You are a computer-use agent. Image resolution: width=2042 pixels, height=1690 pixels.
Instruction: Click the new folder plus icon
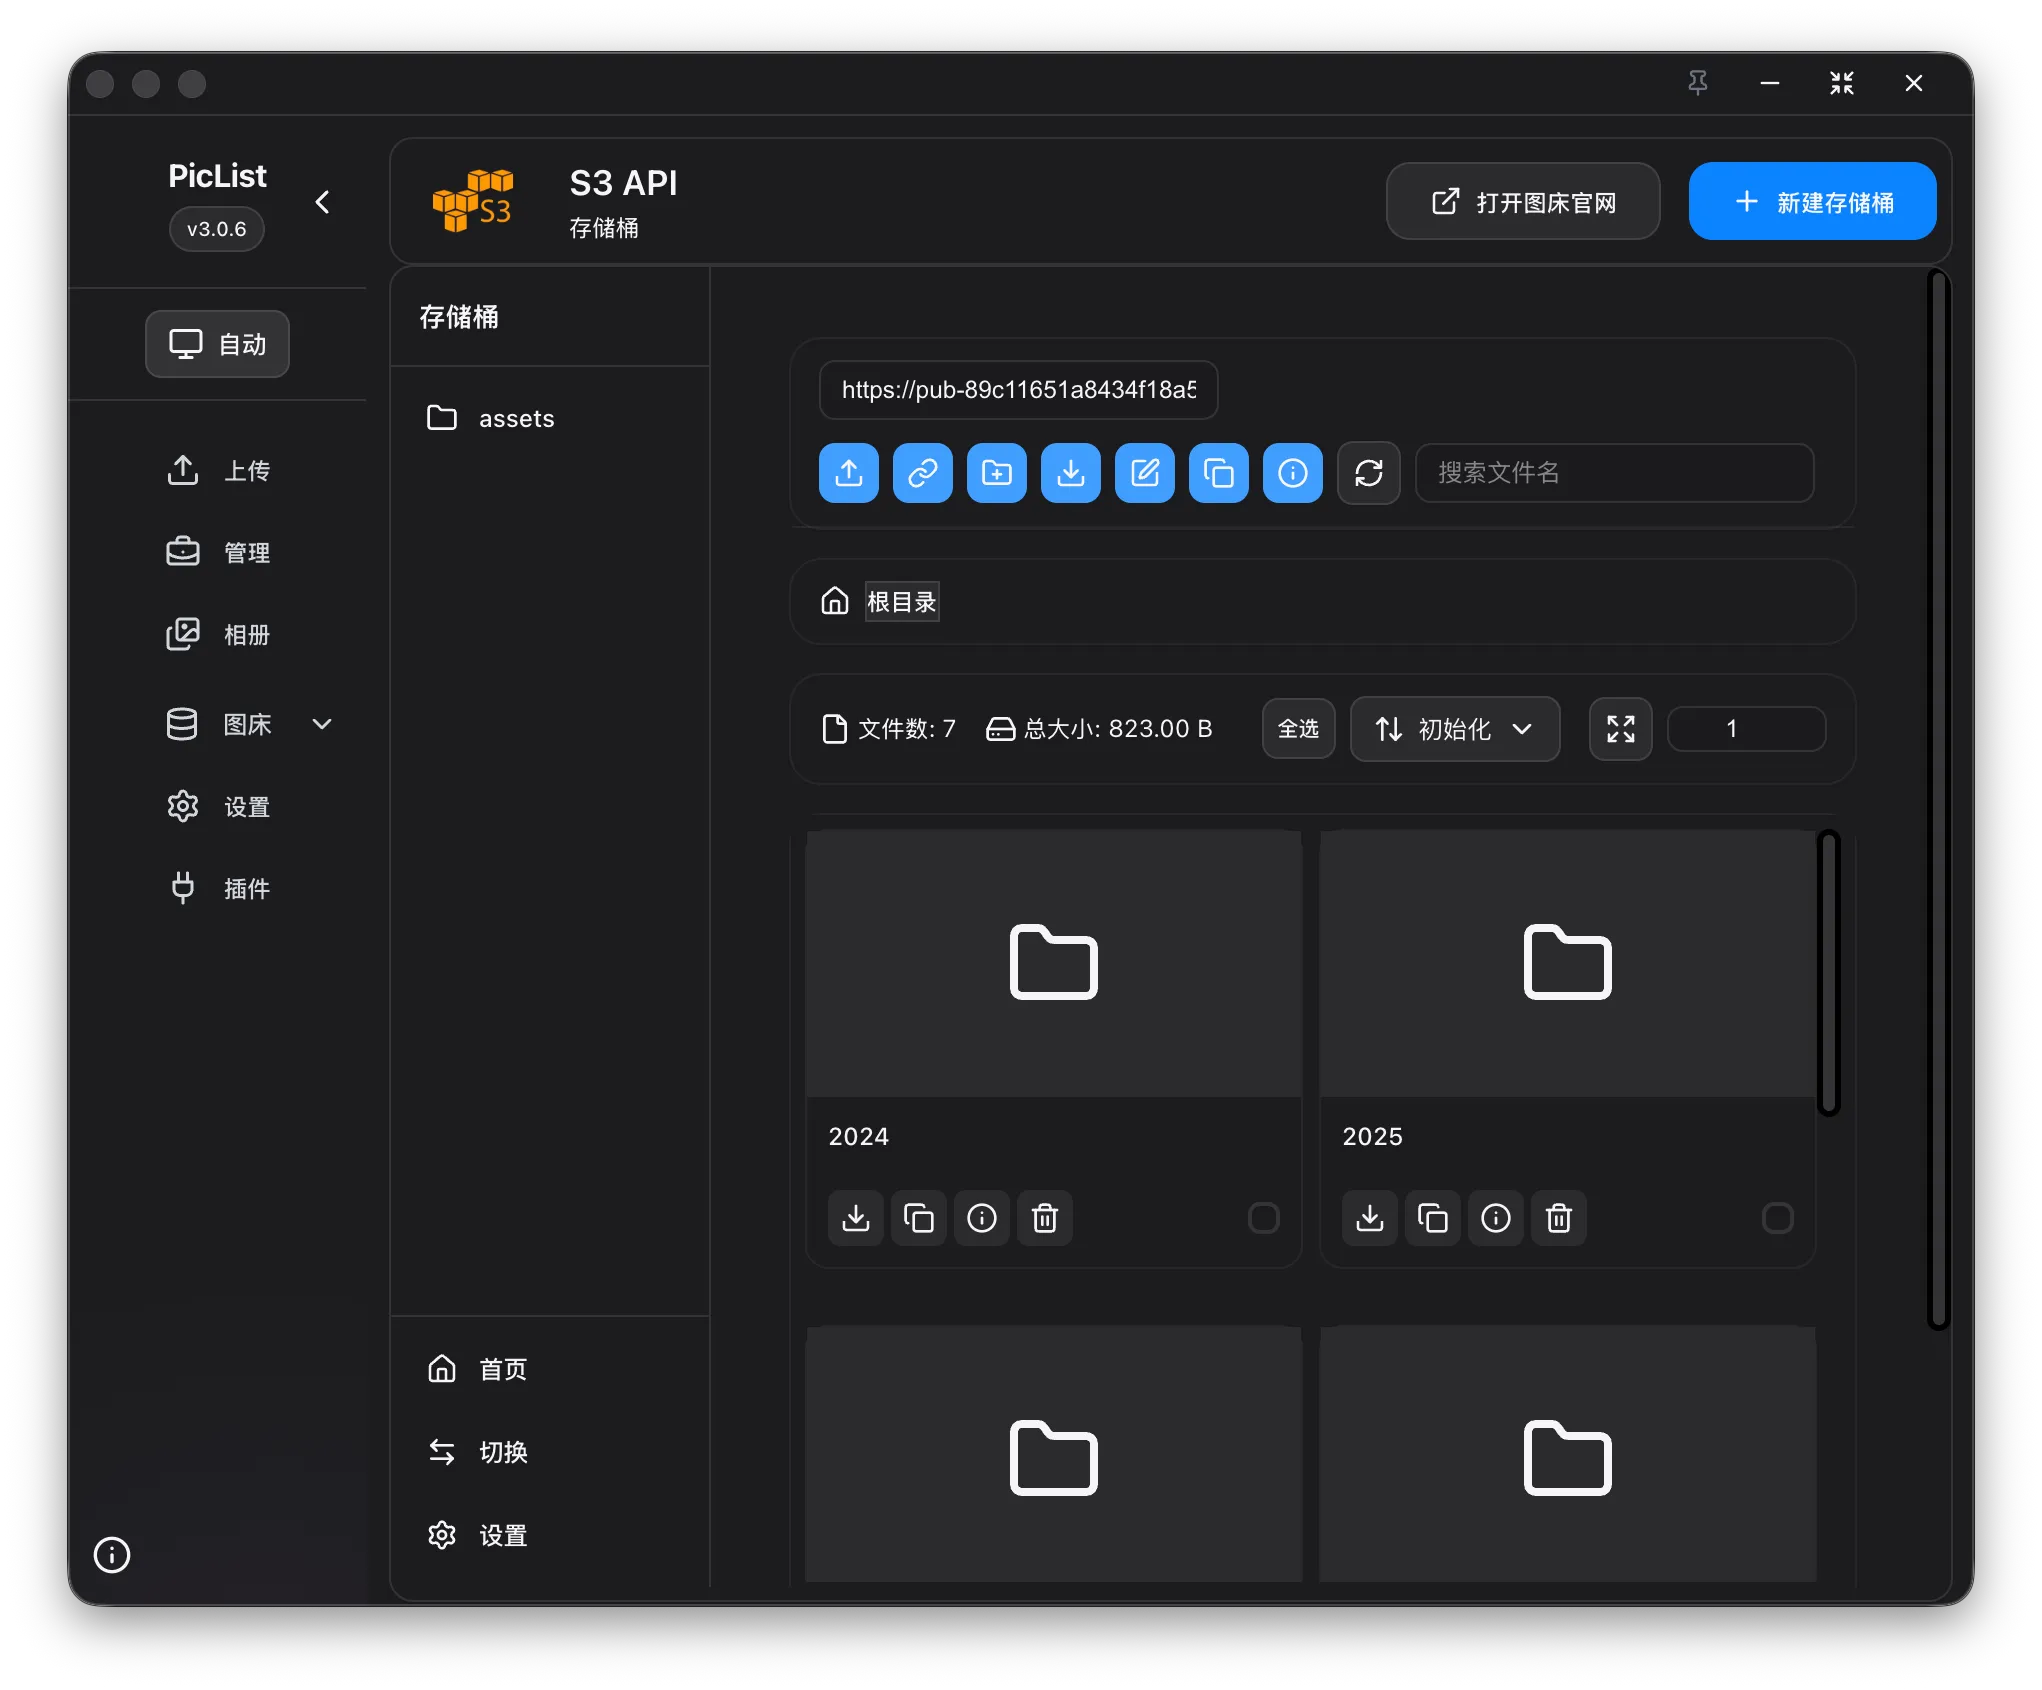click(996, 473)
